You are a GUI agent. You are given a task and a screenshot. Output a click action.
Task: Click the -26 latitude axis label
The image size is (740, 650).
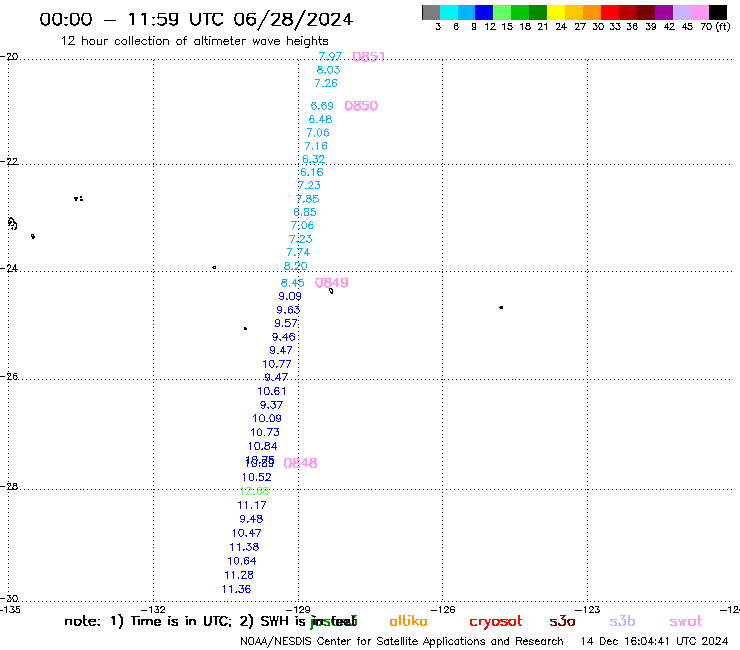click(9, 377)
